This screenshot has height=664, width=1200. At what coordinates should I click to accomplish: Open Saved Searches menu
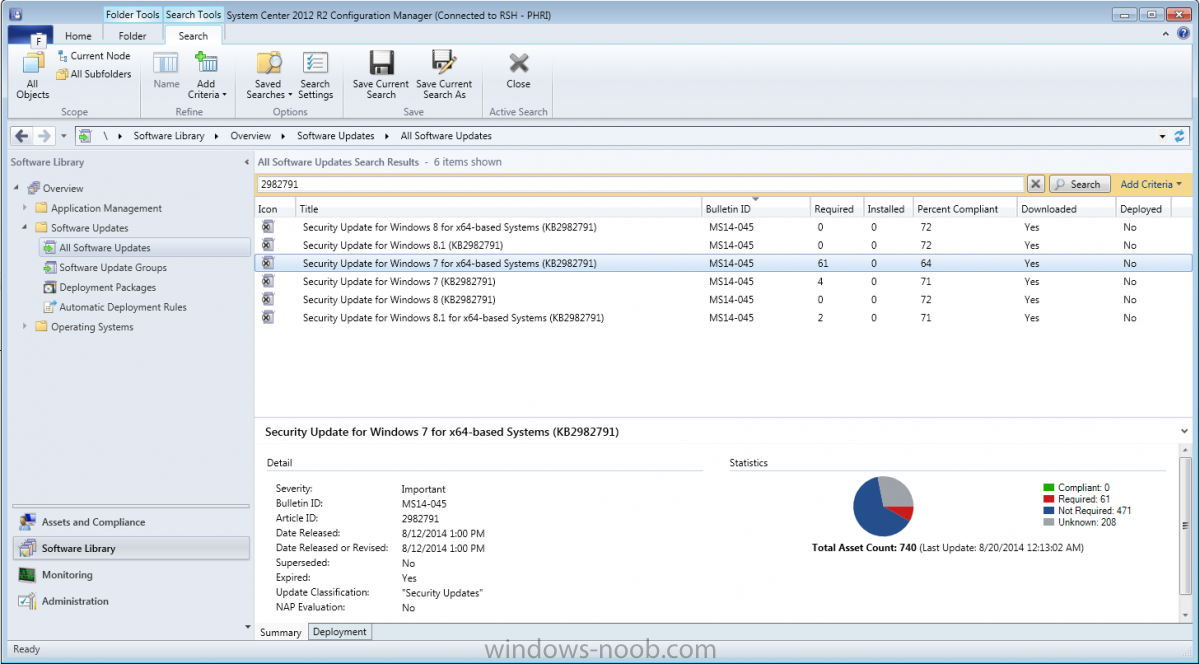pos(268,75)
